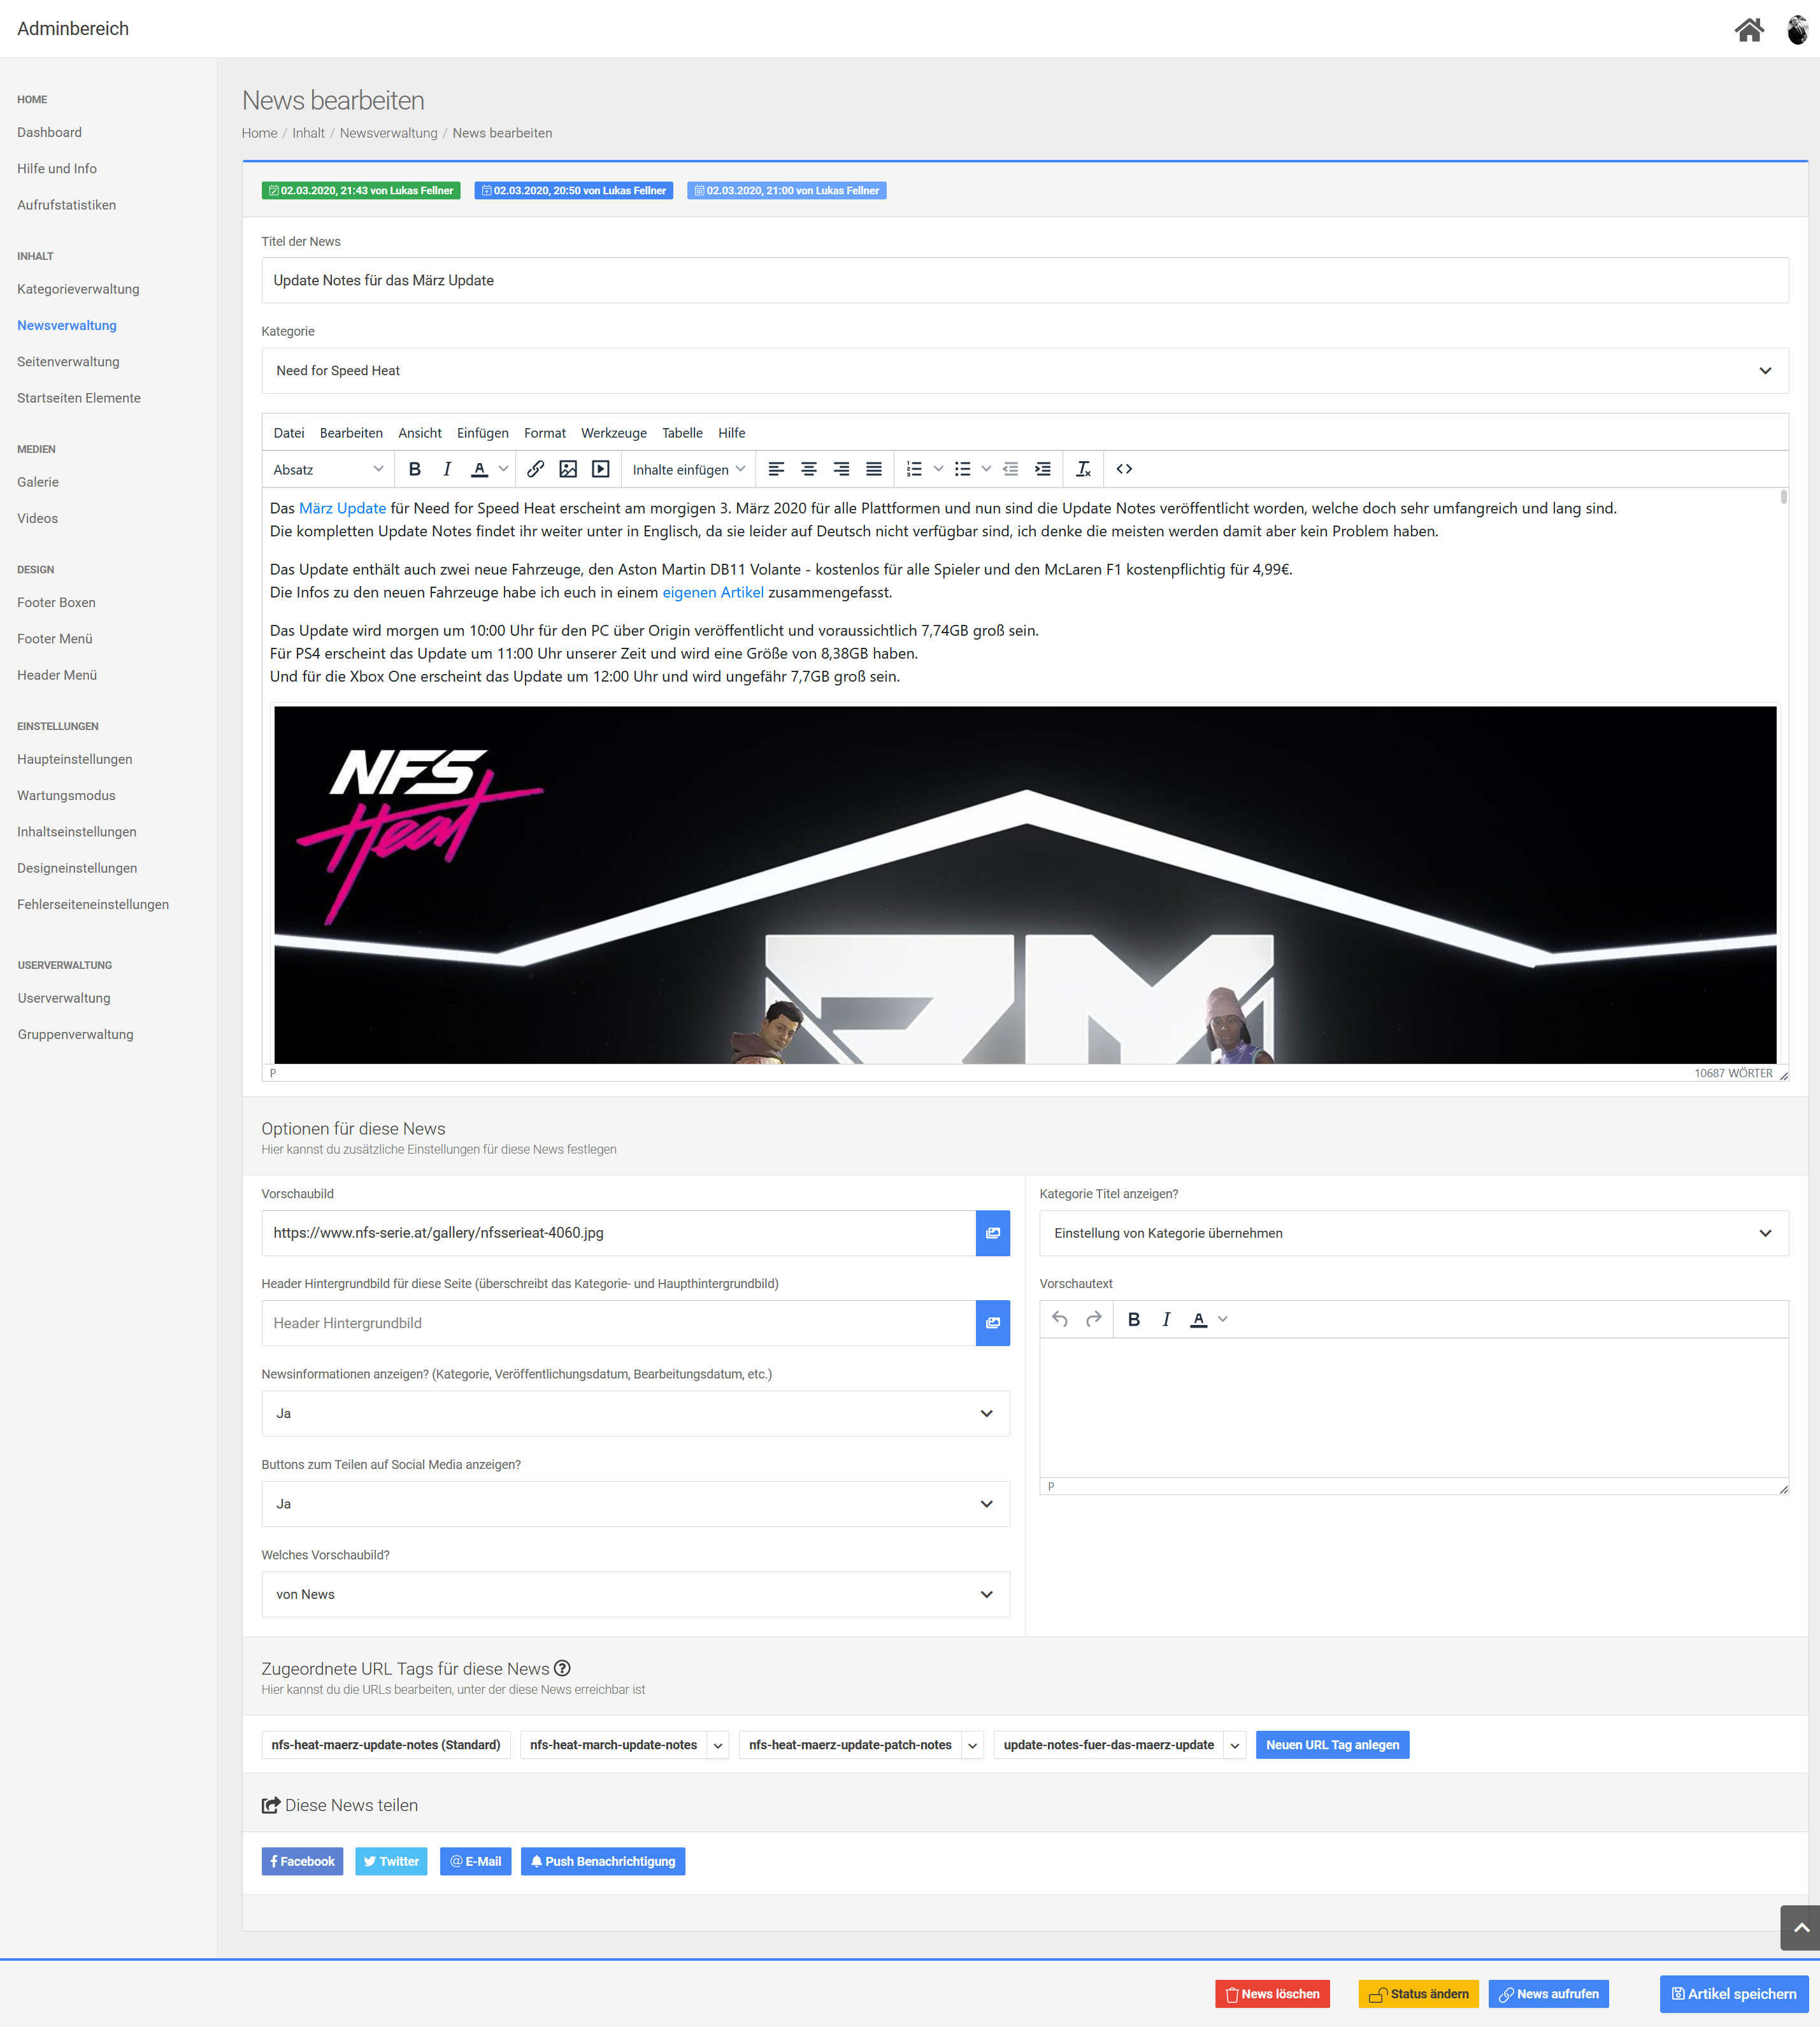The width and height of the screenshot is (1820, 2027).
Task: Click News aufrufen button
Action: [1548, 1994]
